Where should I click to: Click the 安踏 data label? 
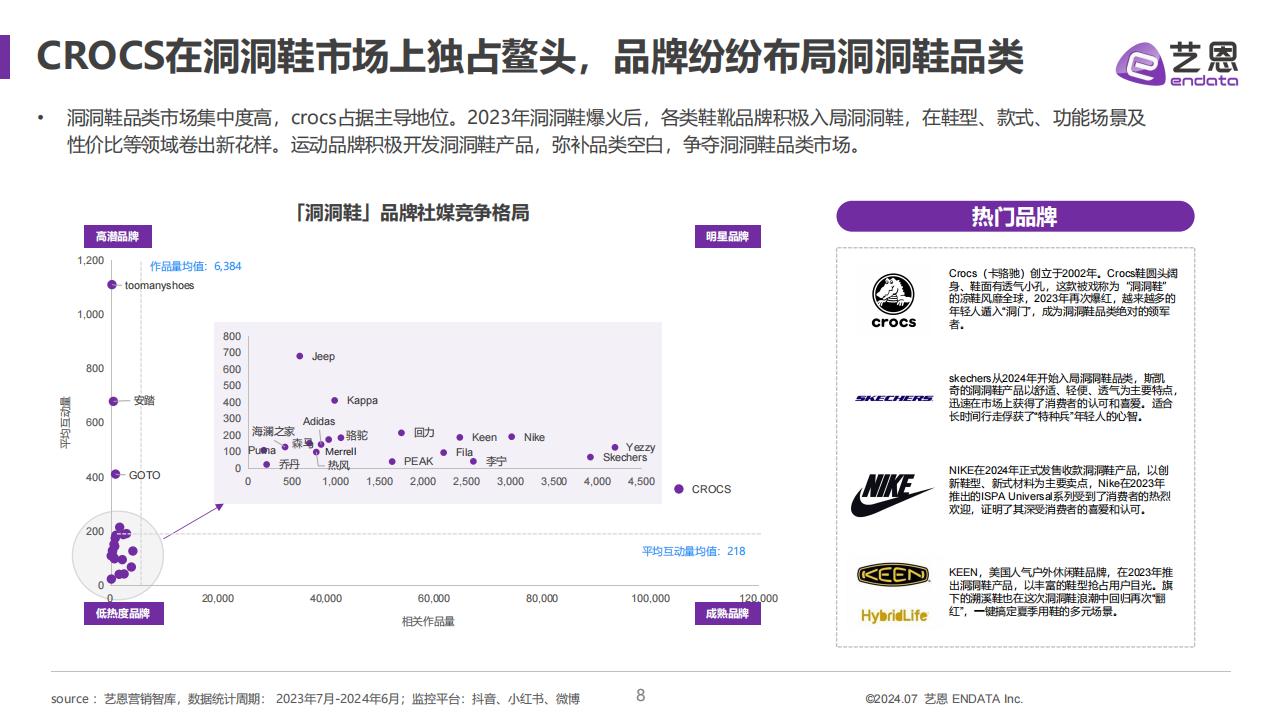pos(144,401)
